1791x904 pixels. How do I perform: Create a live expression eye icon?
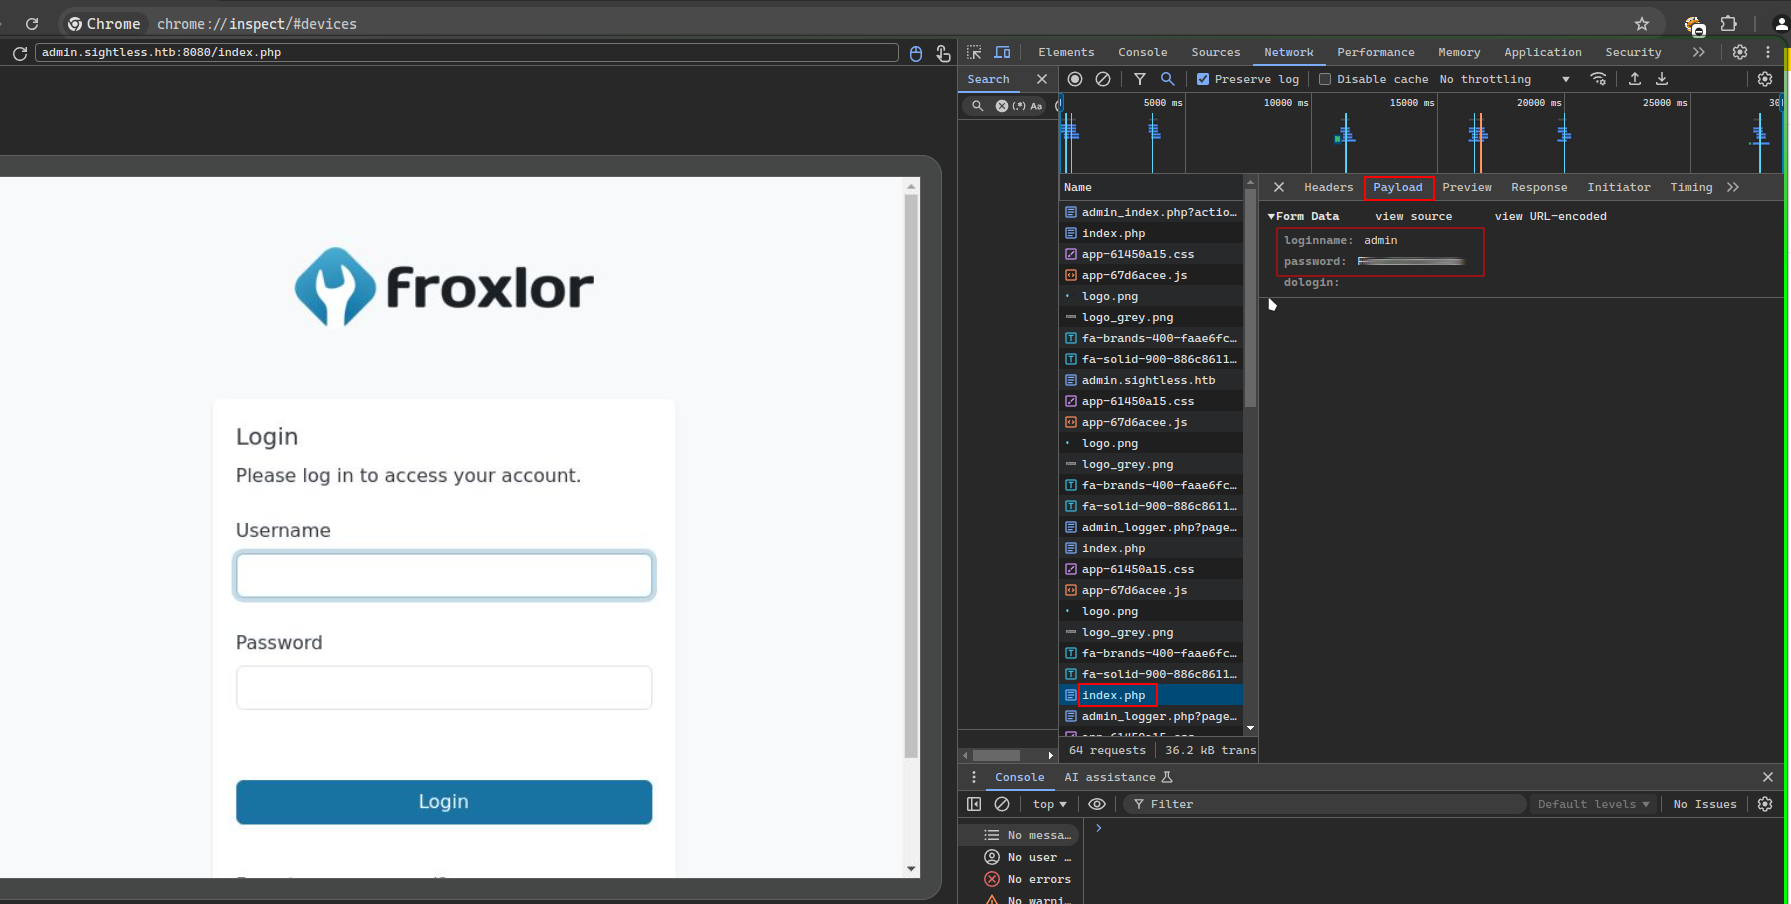[x=1097, y=804]
